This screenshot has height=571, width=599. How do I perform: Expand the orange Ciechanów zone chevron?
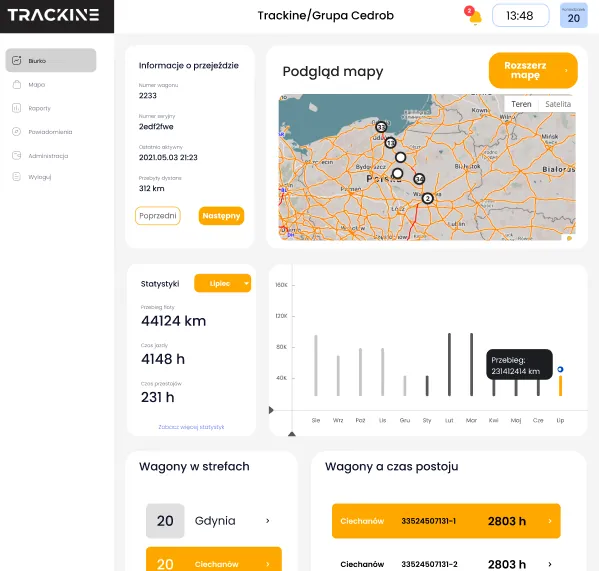268,564
